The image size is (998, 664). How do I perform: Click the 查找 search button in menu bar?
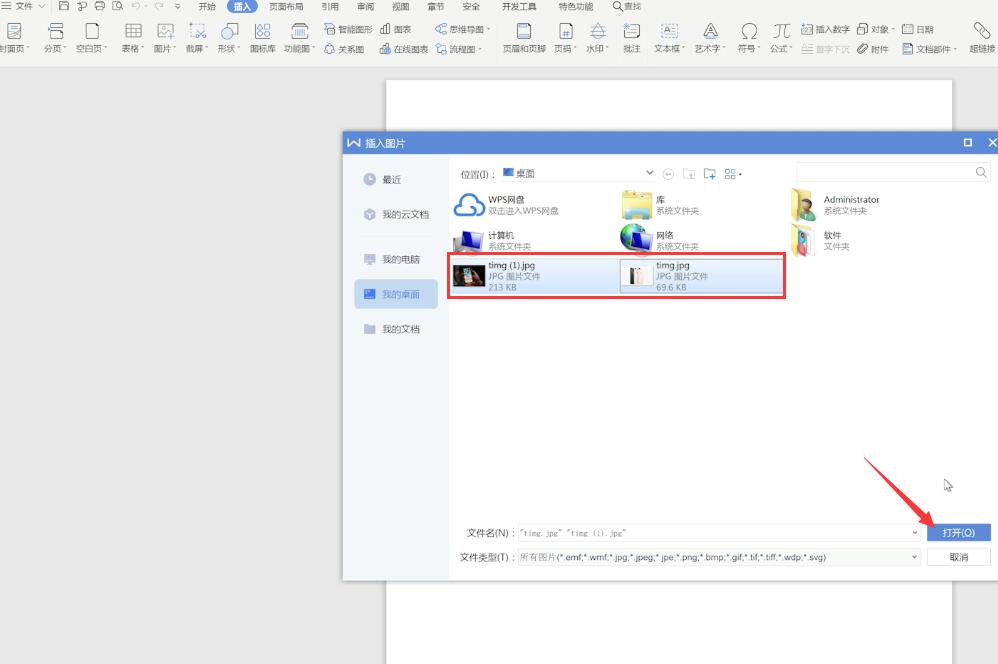[x=627, y=6]
